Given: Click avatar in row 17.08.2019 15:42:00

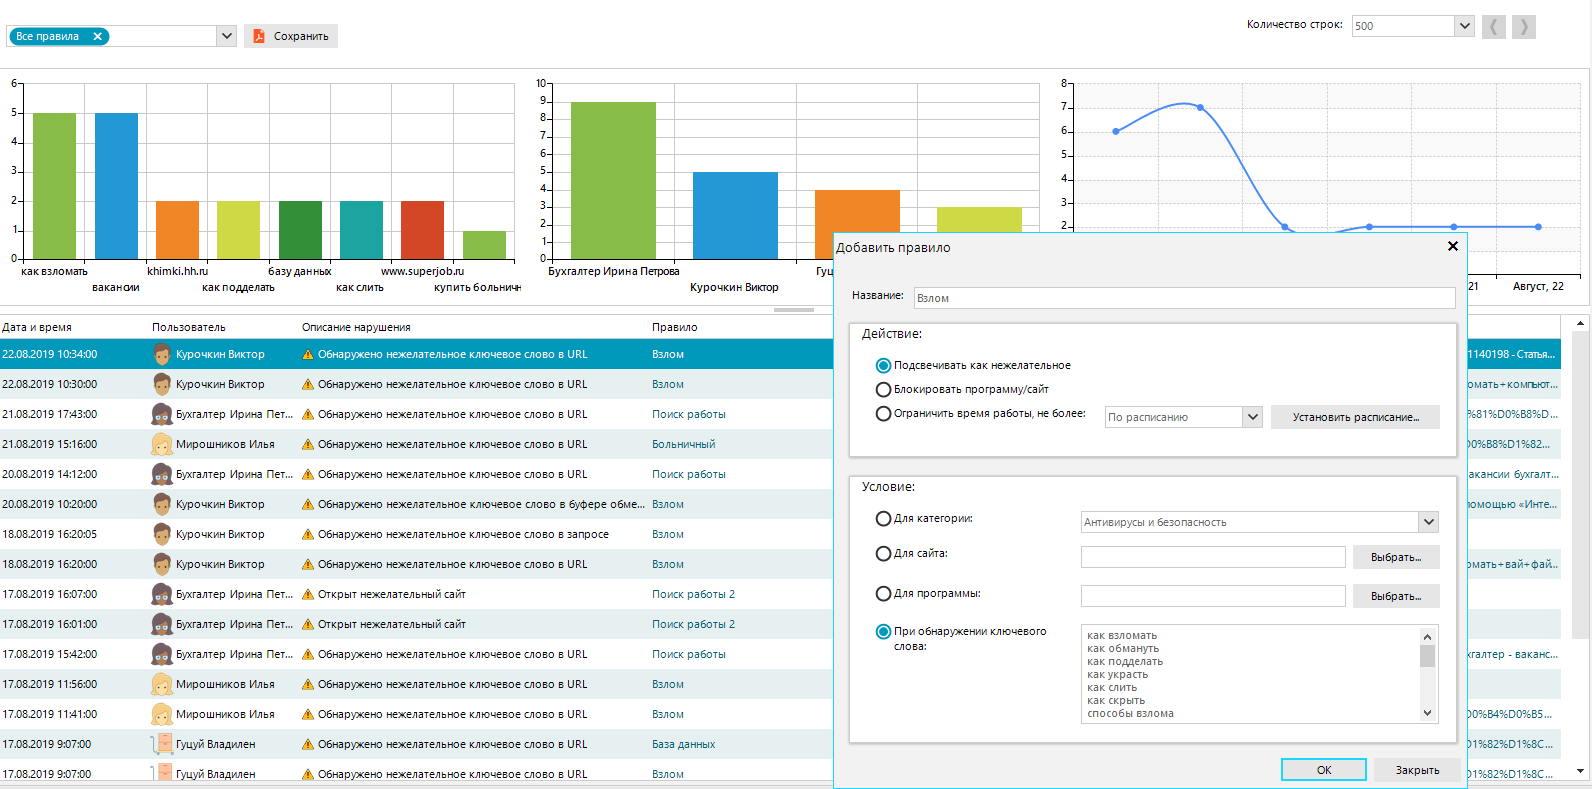Looking at the screenshot, I should (161, 654).
